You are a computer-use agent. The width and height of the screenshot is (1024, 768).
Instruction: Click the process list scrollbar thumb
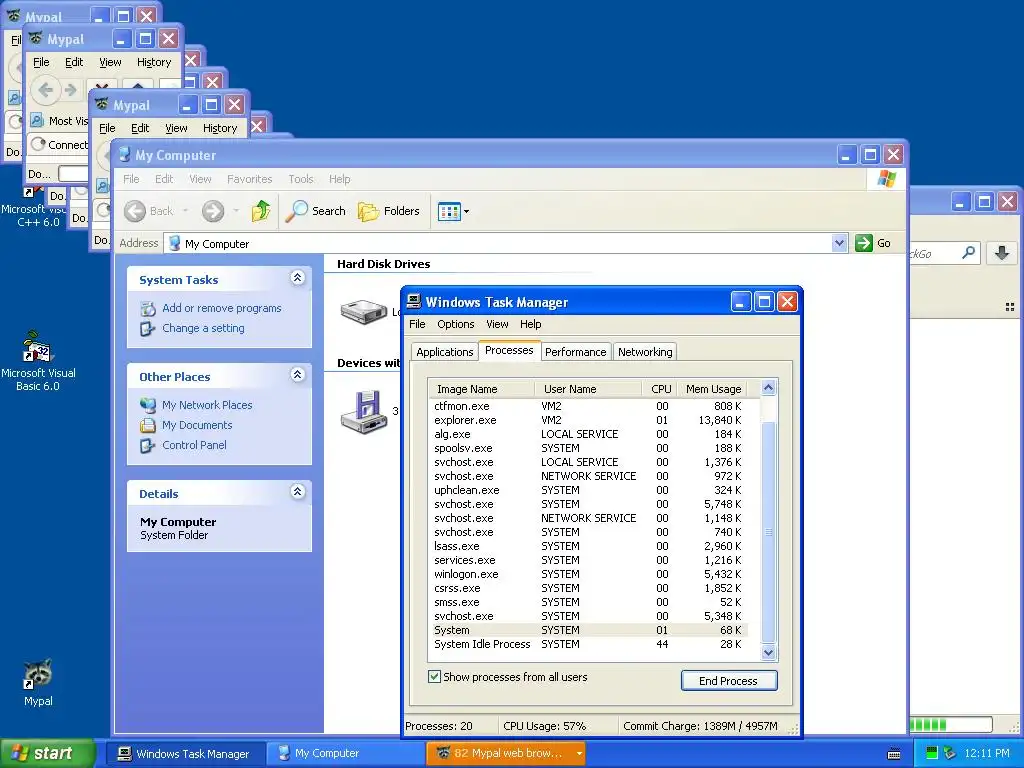click(x=769, y=532)
